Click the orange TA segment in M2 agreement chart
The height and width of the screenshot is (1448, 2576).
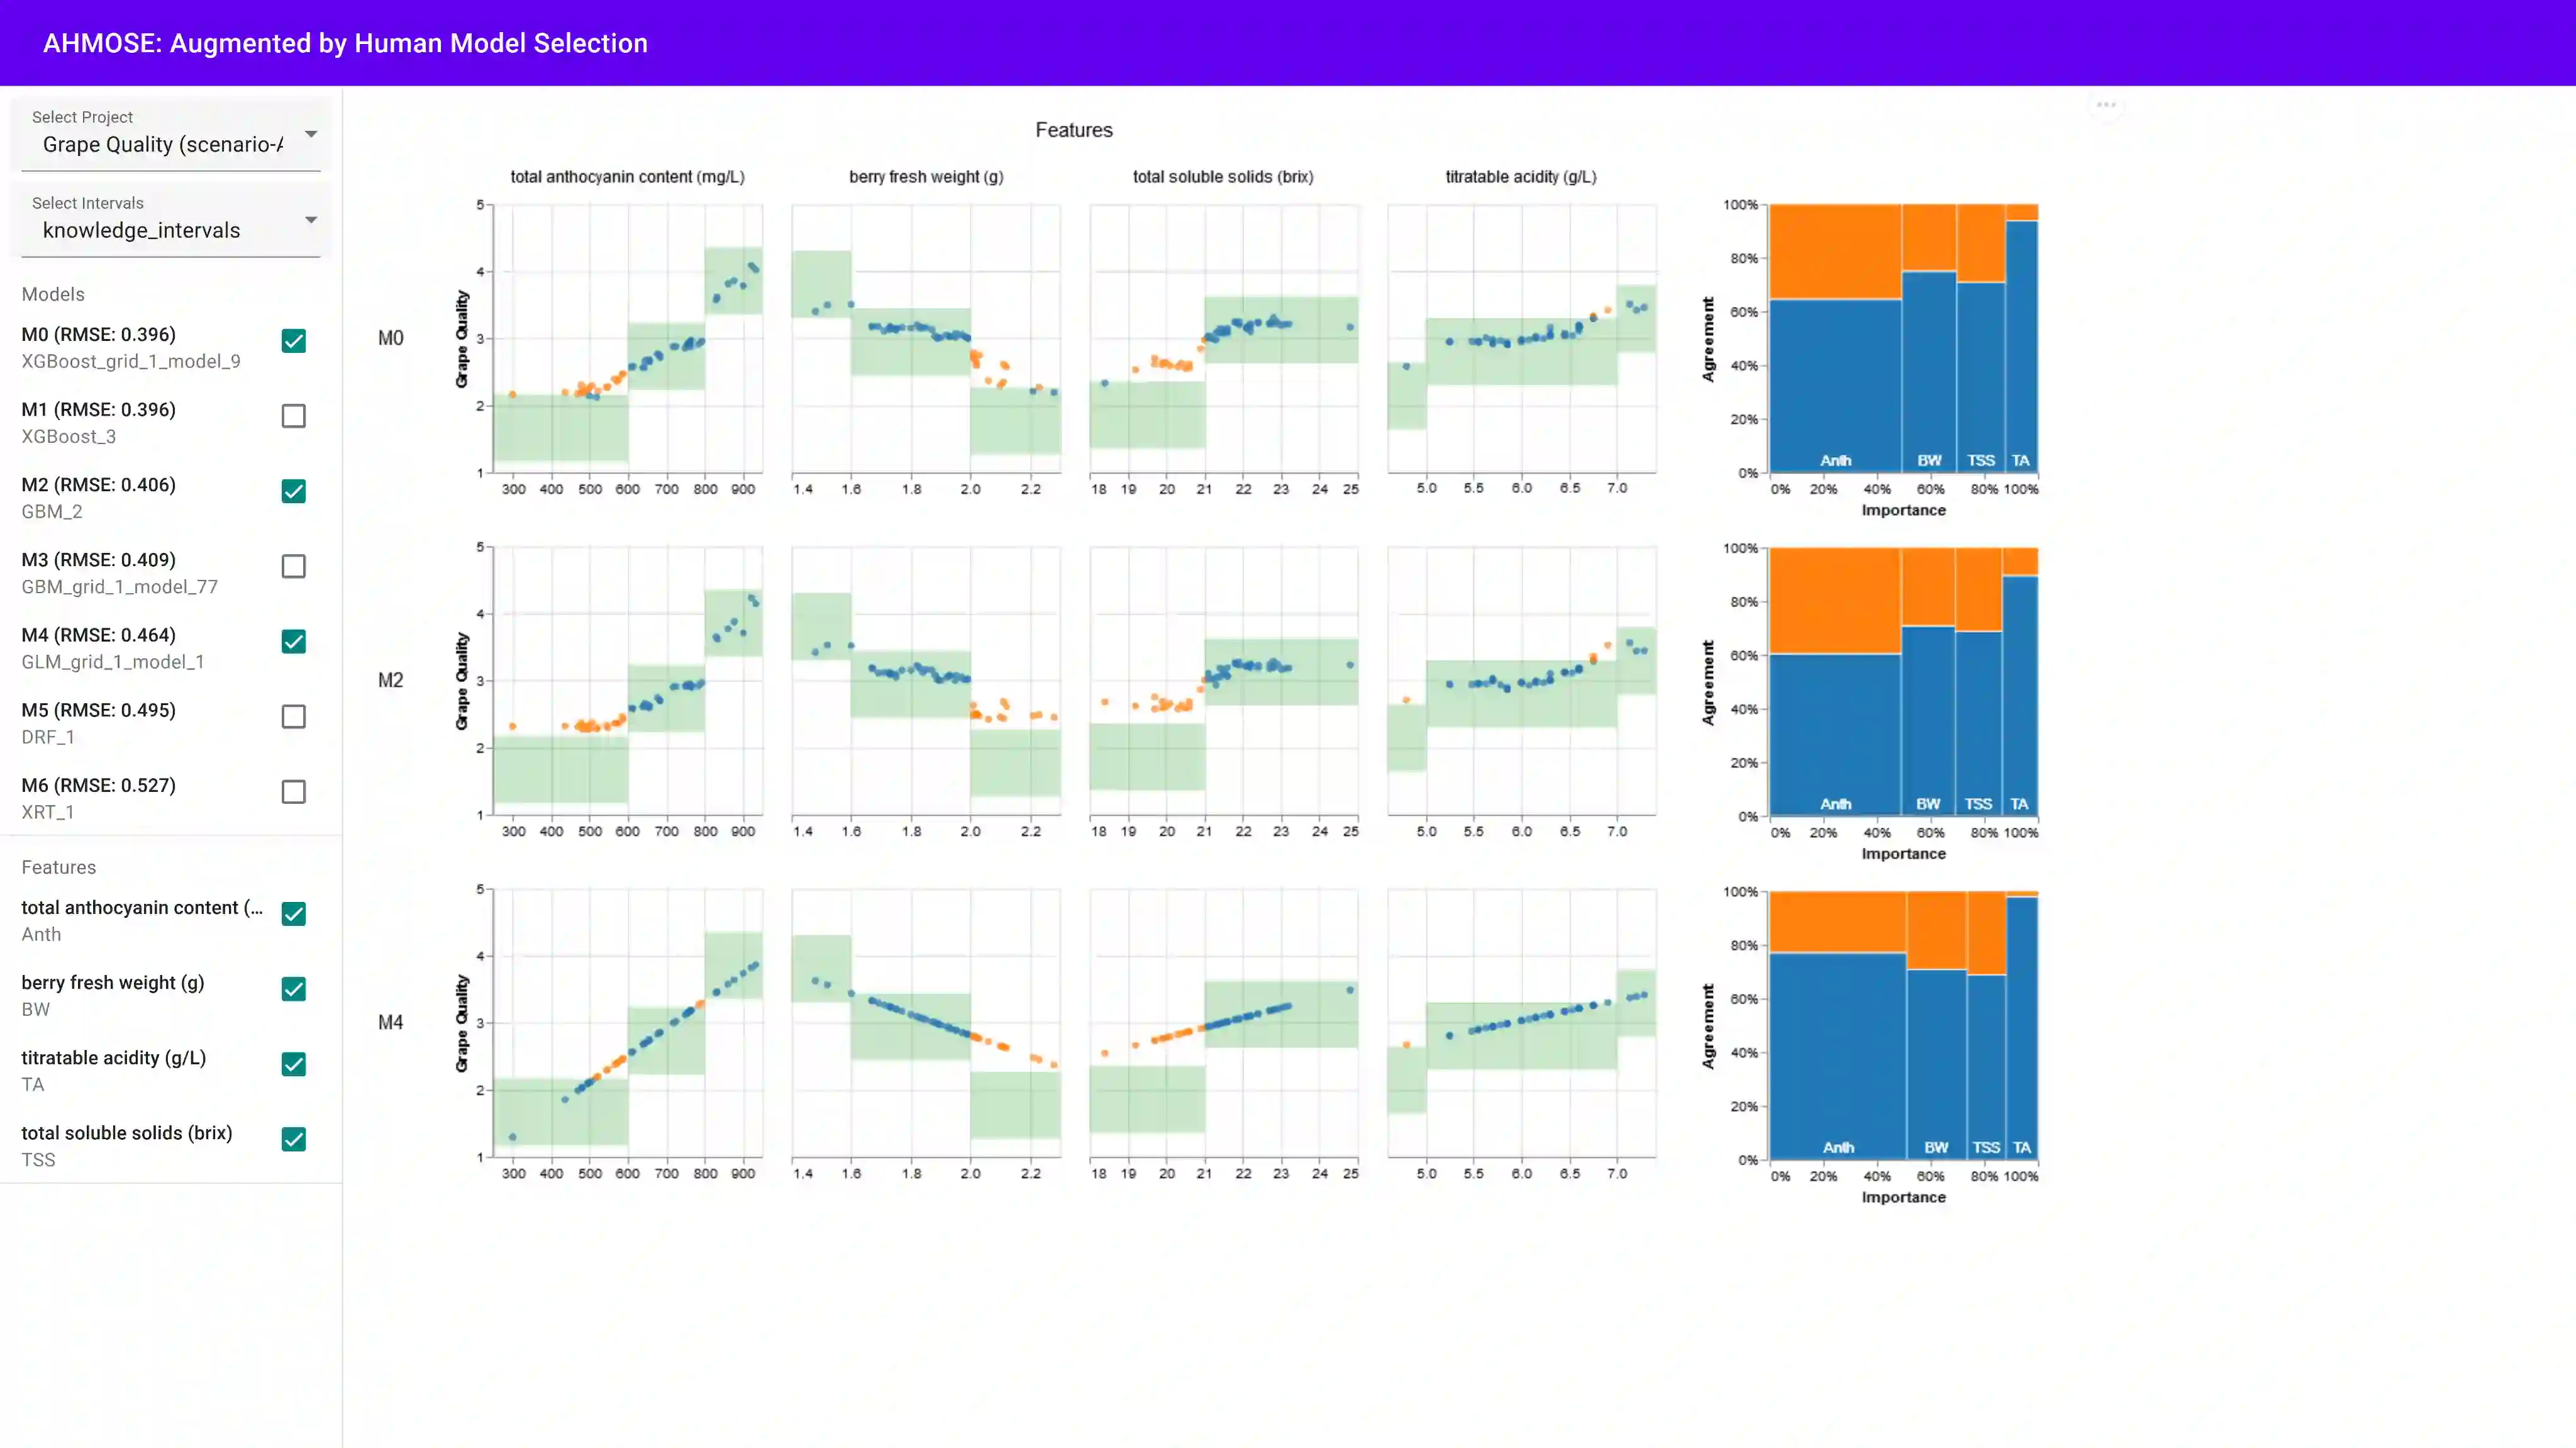[x=2019, y=561]
